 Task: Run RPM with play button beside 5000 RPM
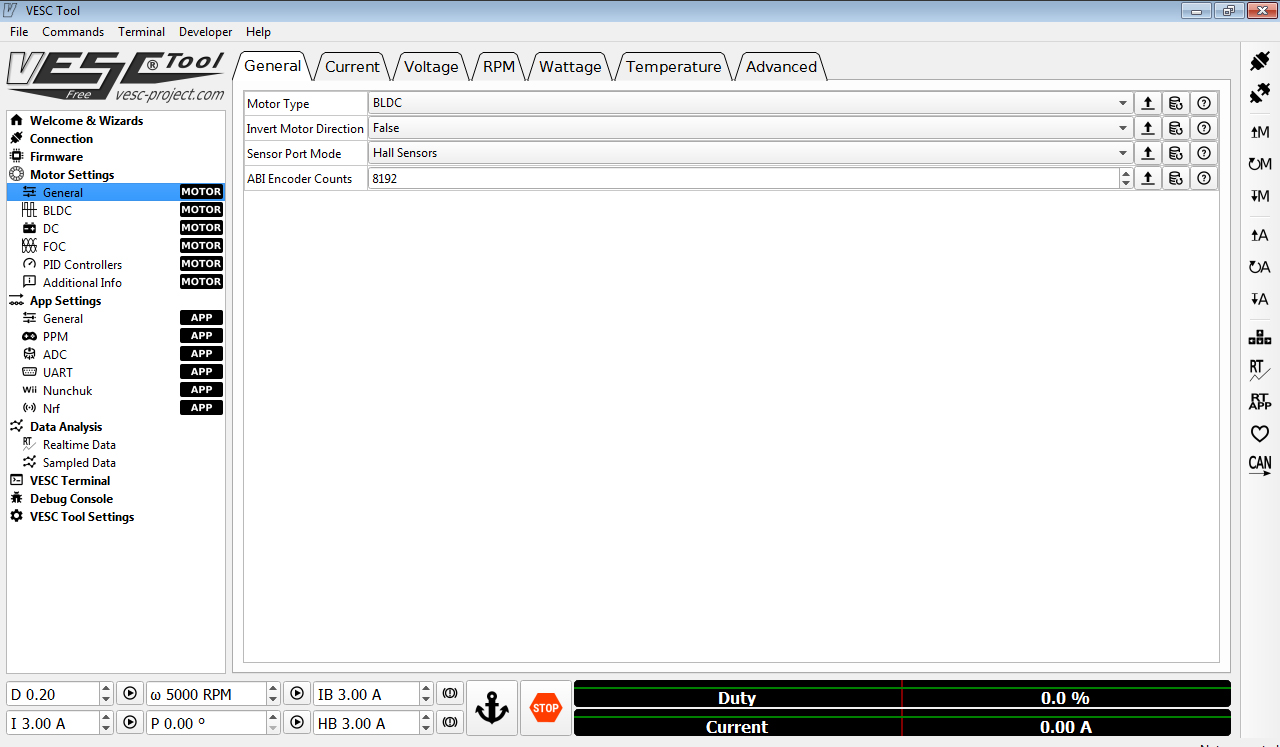coord(297,693)
